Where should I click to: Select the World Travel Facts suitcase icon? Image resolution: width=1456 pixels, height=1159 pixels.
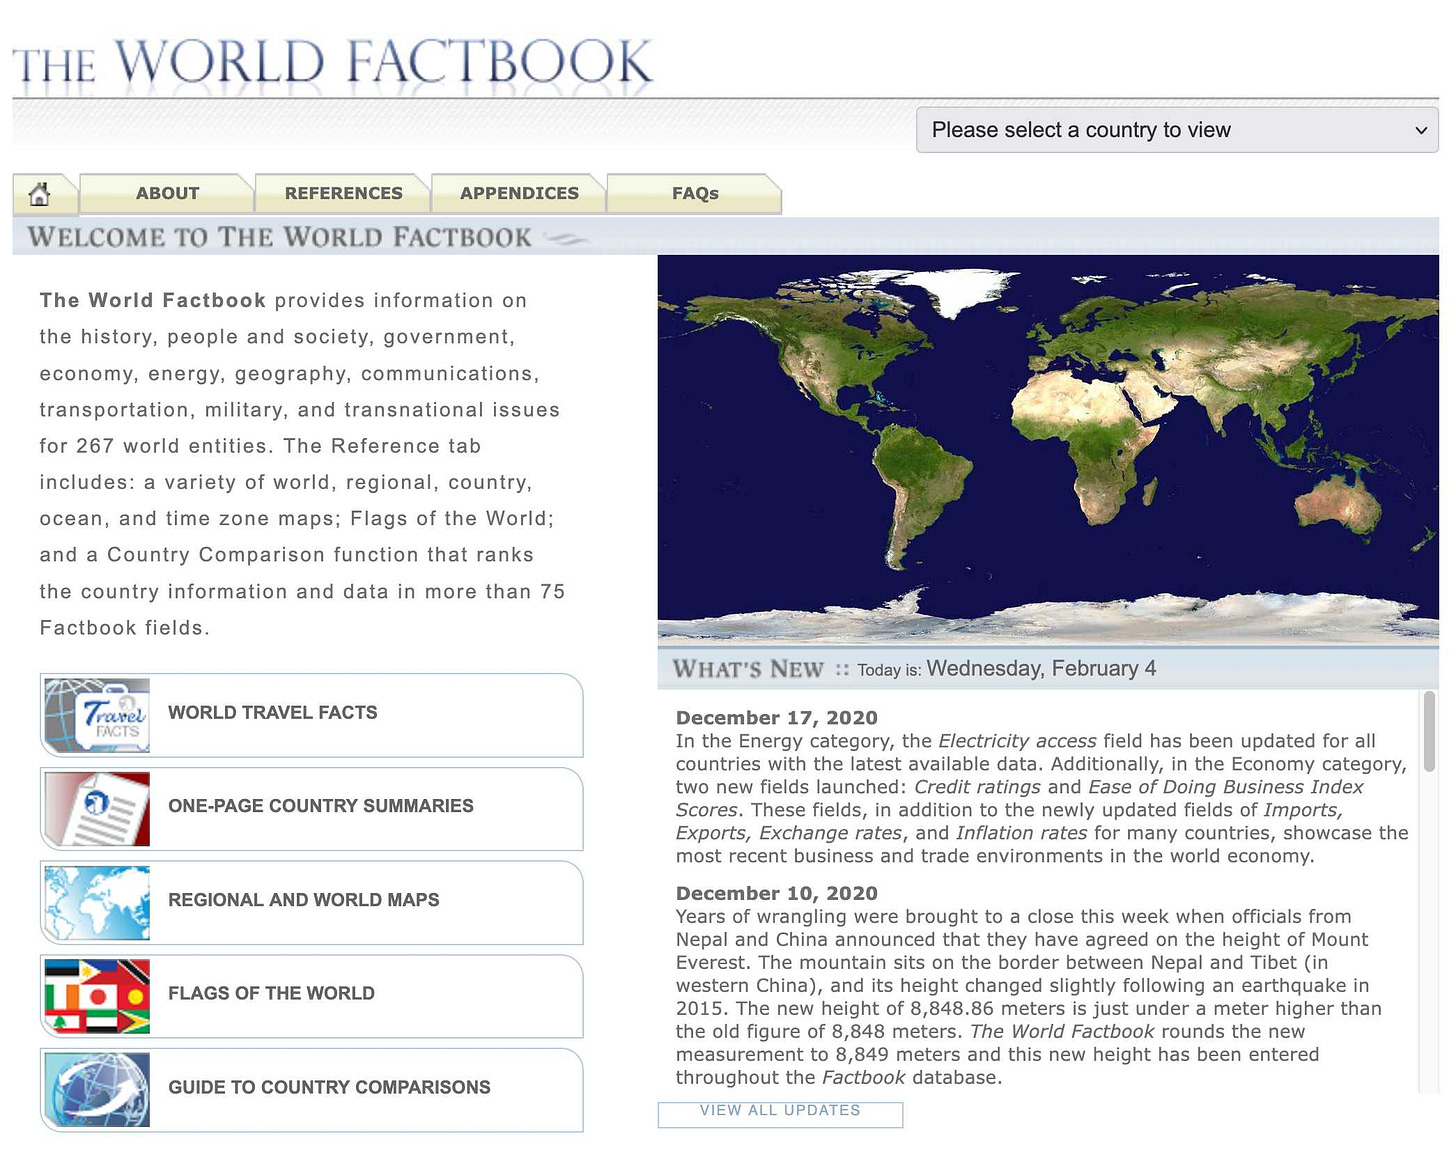coord(96,714)
